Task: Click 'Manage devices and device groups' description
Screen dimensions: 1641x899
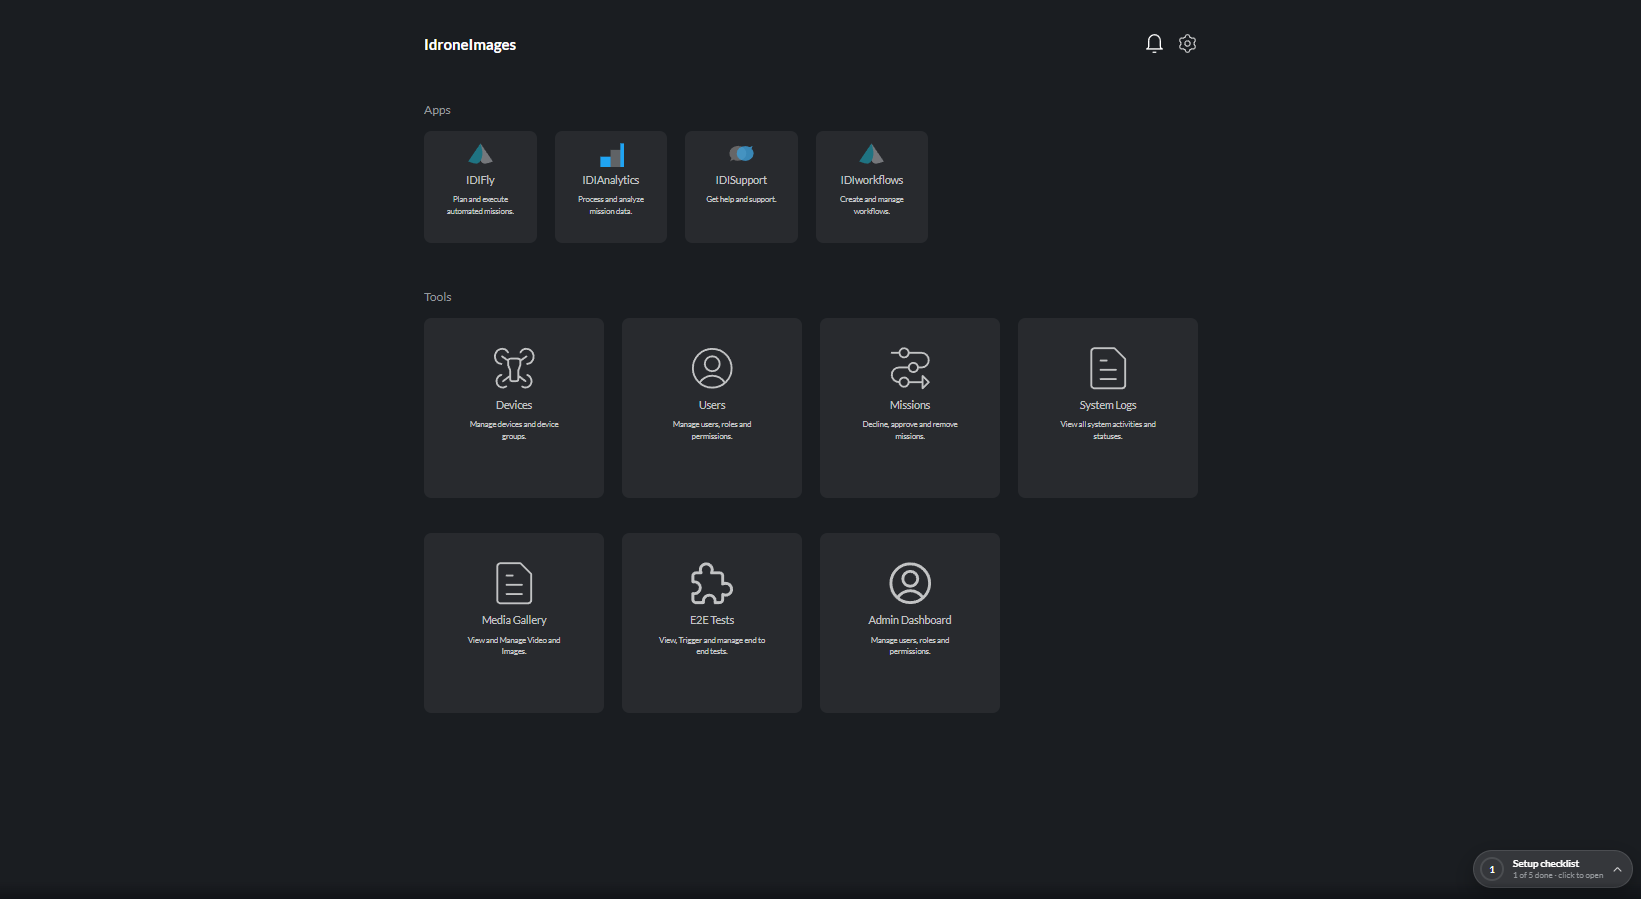Action: click(x=514, y=430)
